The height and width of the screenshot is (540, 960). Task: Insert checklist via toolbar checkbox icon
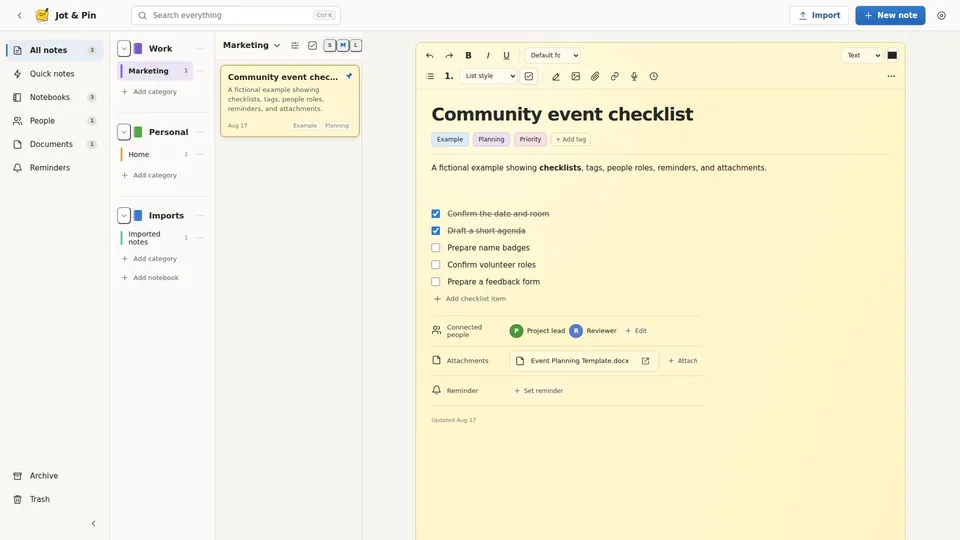(529, 76)
